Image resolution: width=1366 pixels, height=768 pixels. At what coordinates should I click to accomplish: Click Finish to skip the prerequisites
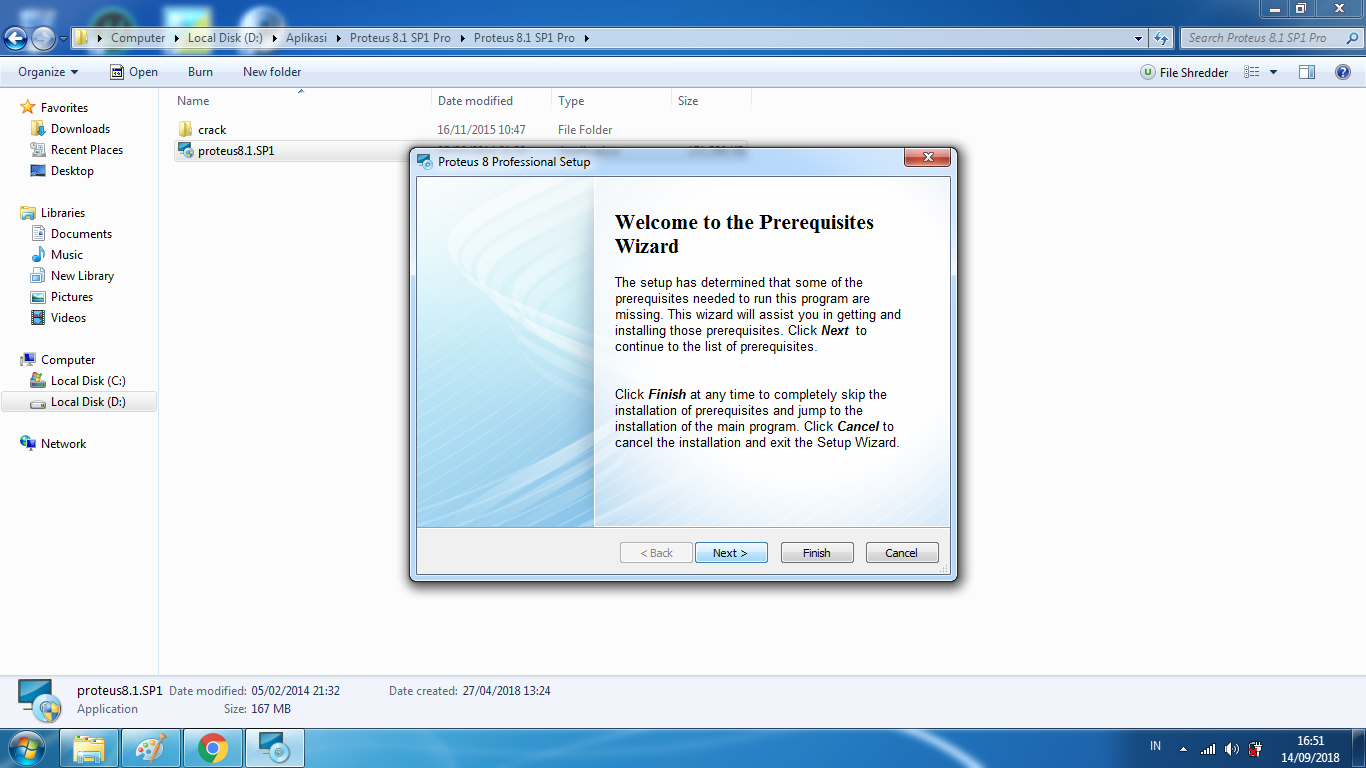tap(817, 553)
